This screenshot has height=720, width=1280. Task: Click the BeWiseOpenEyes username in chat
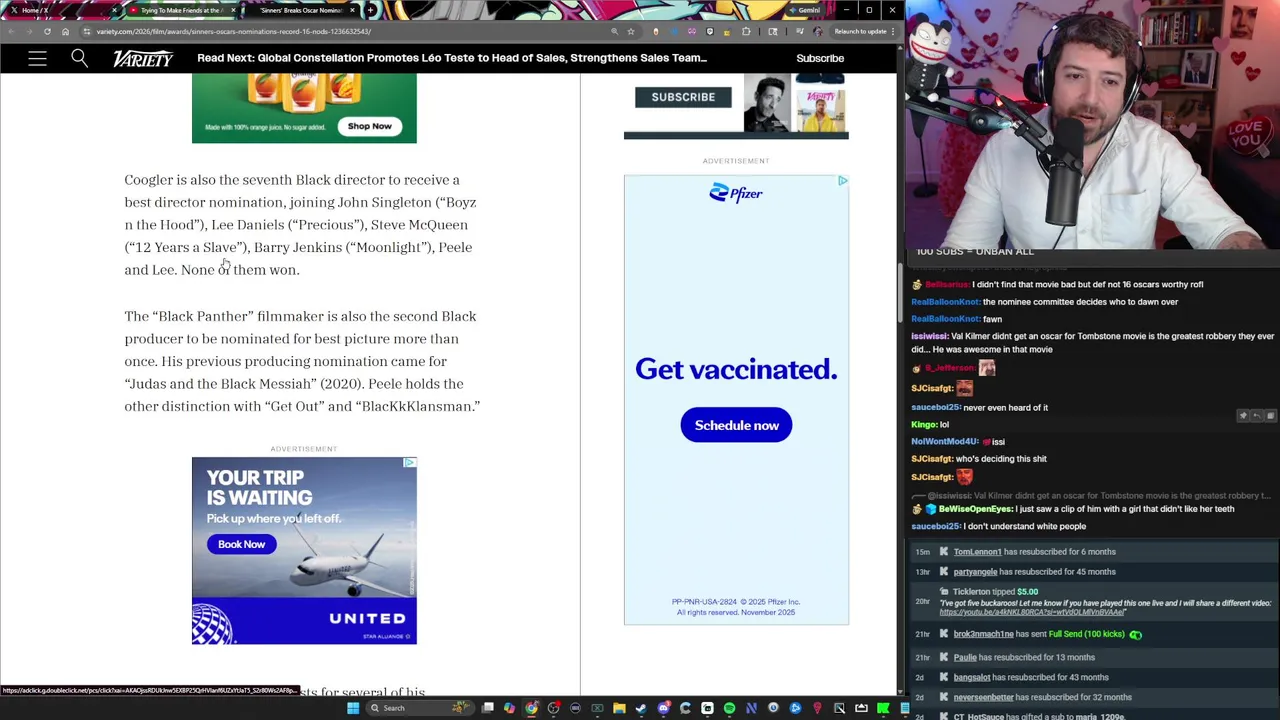tap(976, 509)
